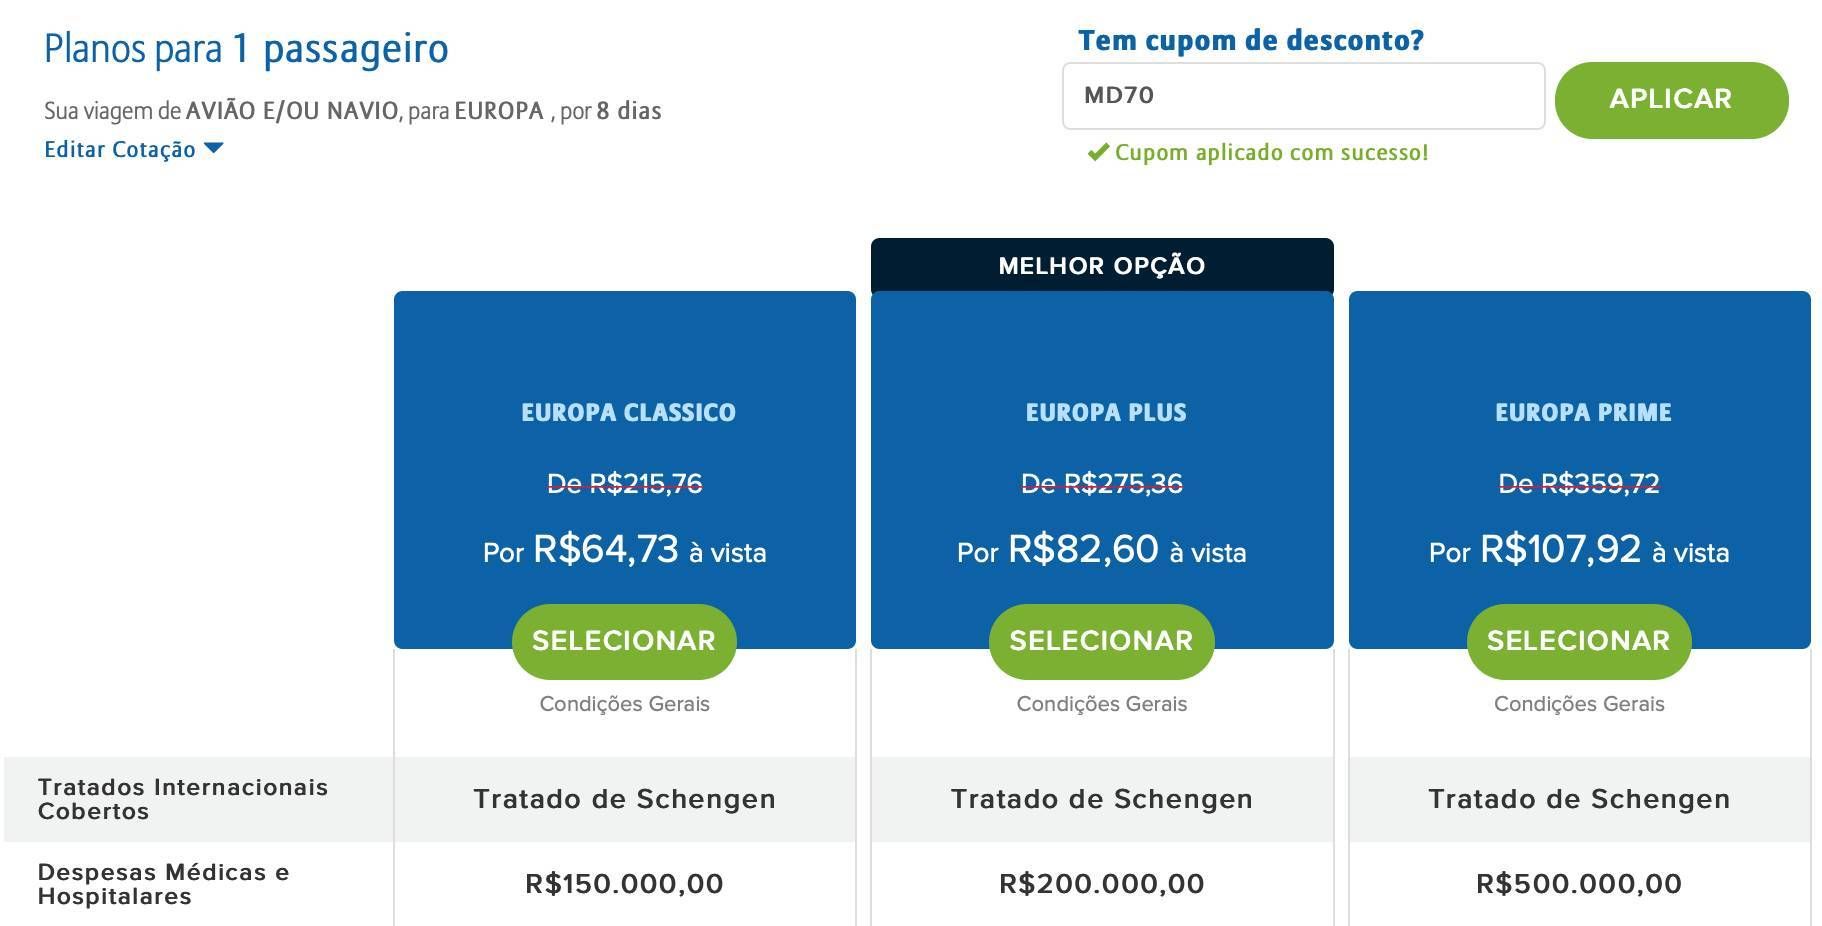Open Condições Gerais for Europa Prime

1579,704
